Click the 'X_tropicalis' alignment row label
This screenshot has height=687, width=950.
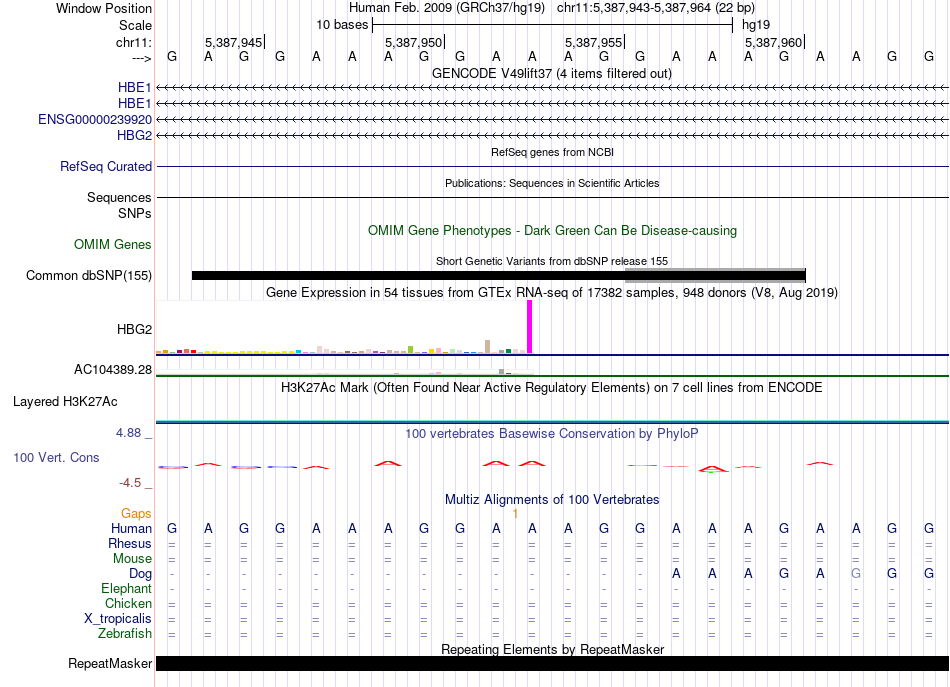pyautogui.click(x=118, y=619)
